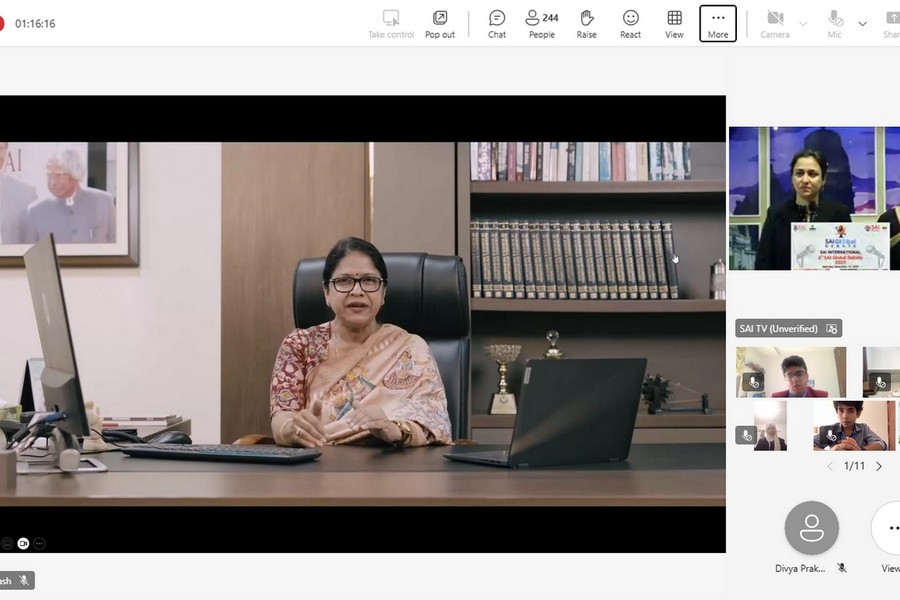Open the Chat panel
The width and height of the screenshot is (900, 600).
[x=497, y=23]
